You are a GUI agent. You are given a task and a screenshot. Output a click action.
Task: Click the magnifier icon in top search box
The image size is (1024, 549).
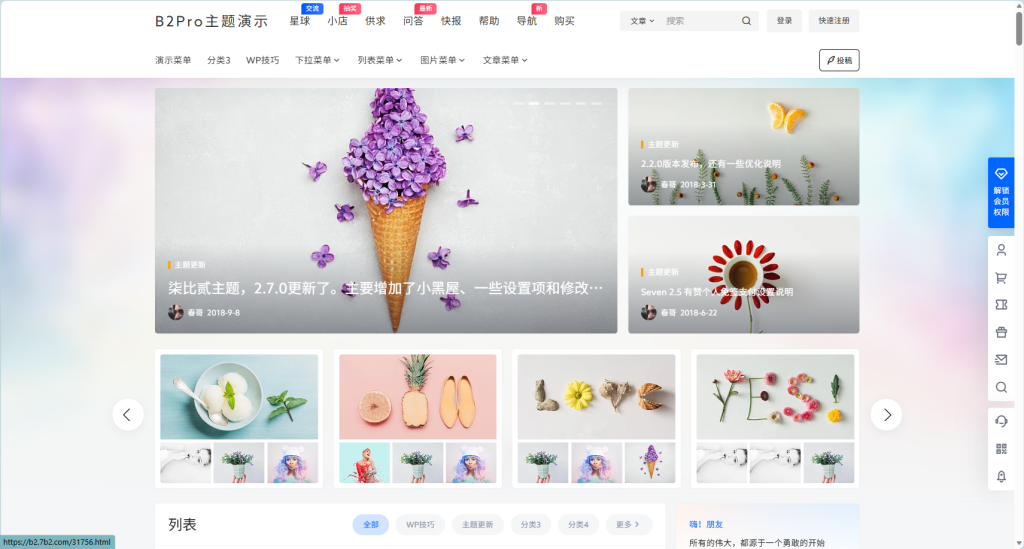pos(746,21)
